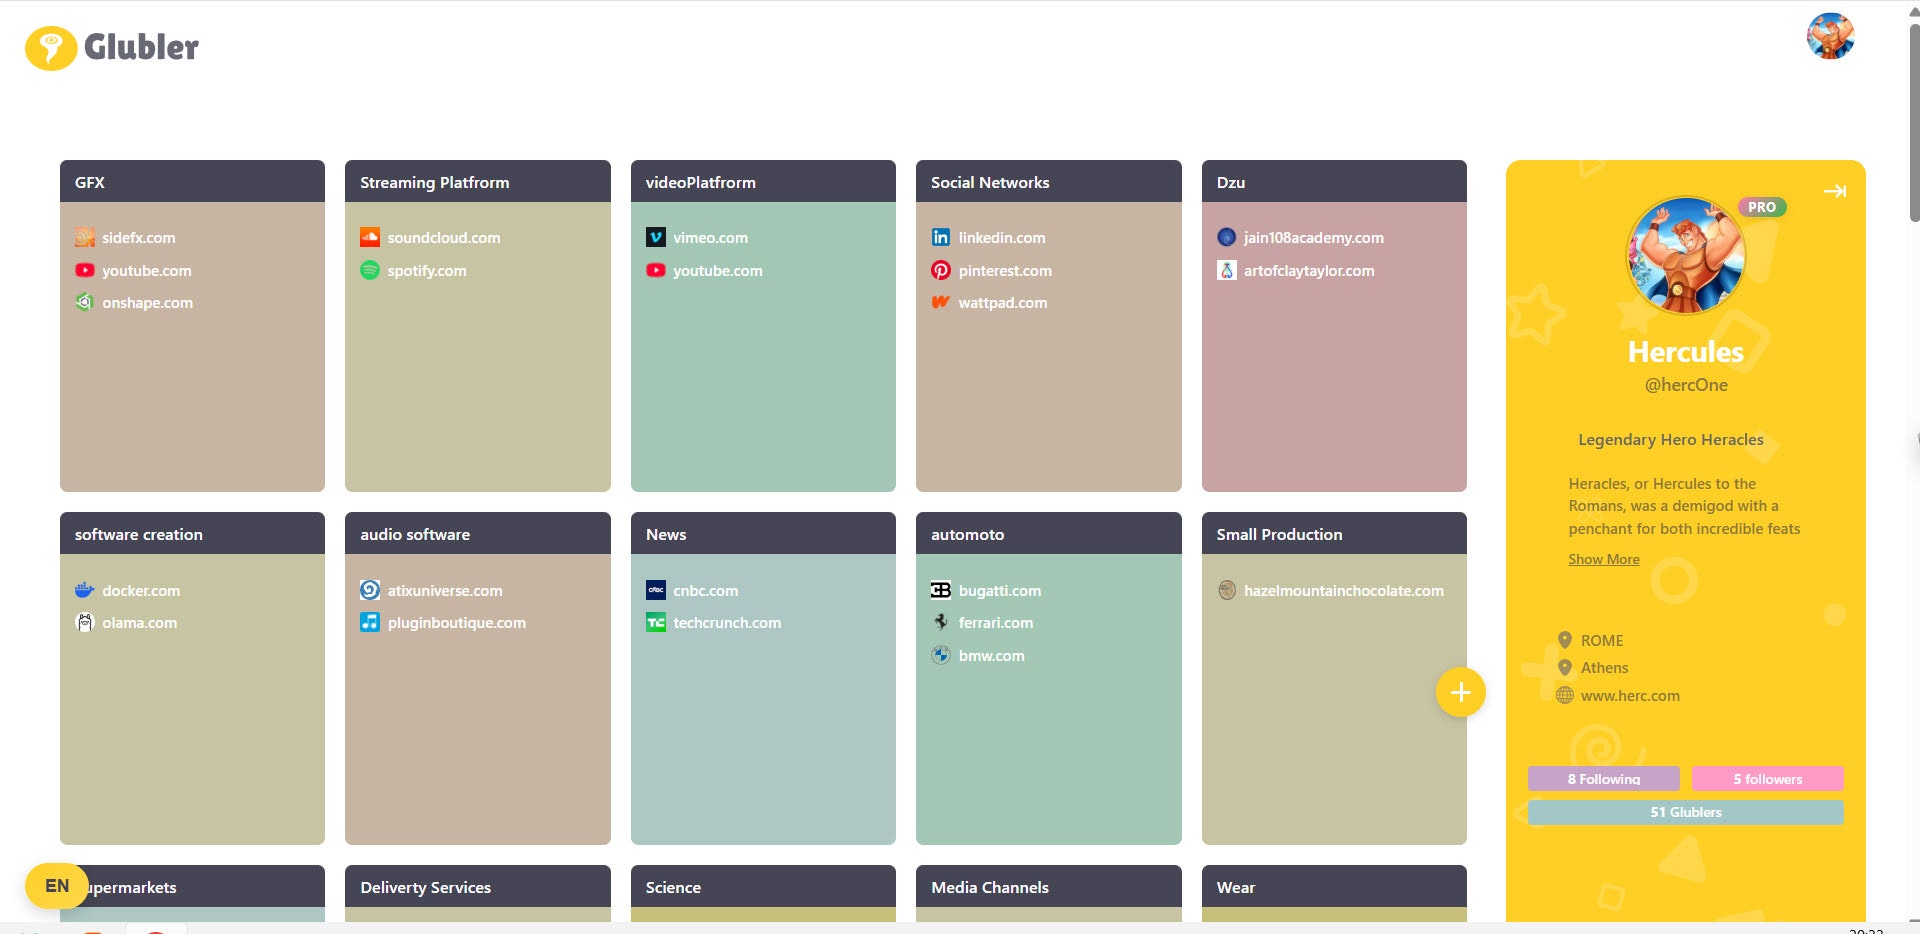Collapse the Hercules profile card arrow
Image resolution: width=1920 pixels, height=934 pixels.
1836,191
